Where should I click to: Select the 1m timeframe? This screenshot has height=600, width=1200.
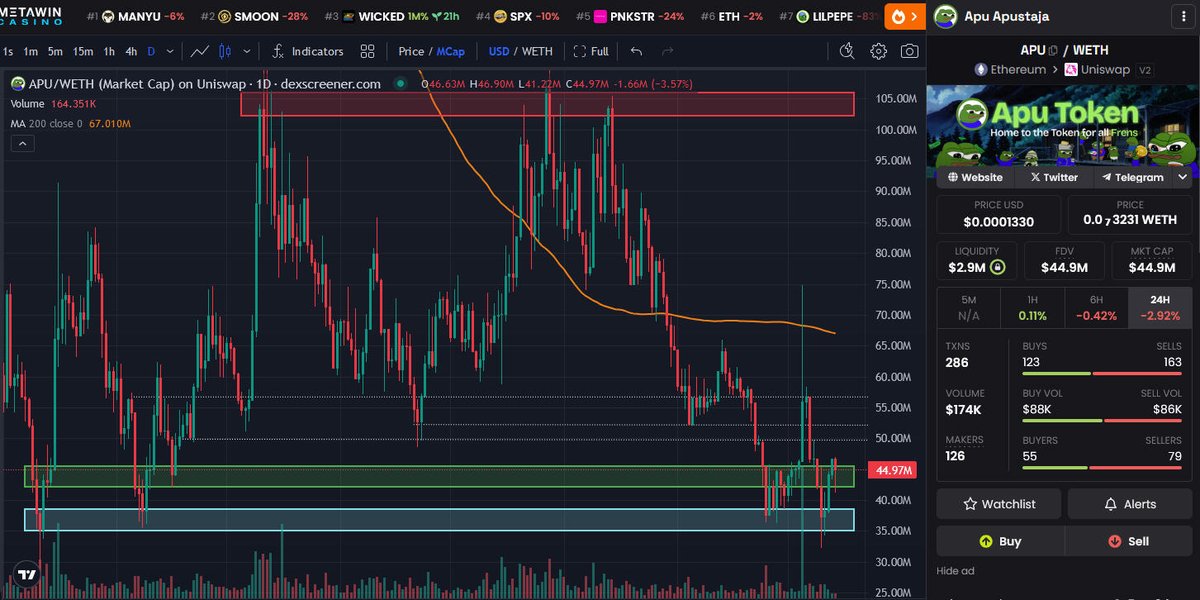point(31,51)
